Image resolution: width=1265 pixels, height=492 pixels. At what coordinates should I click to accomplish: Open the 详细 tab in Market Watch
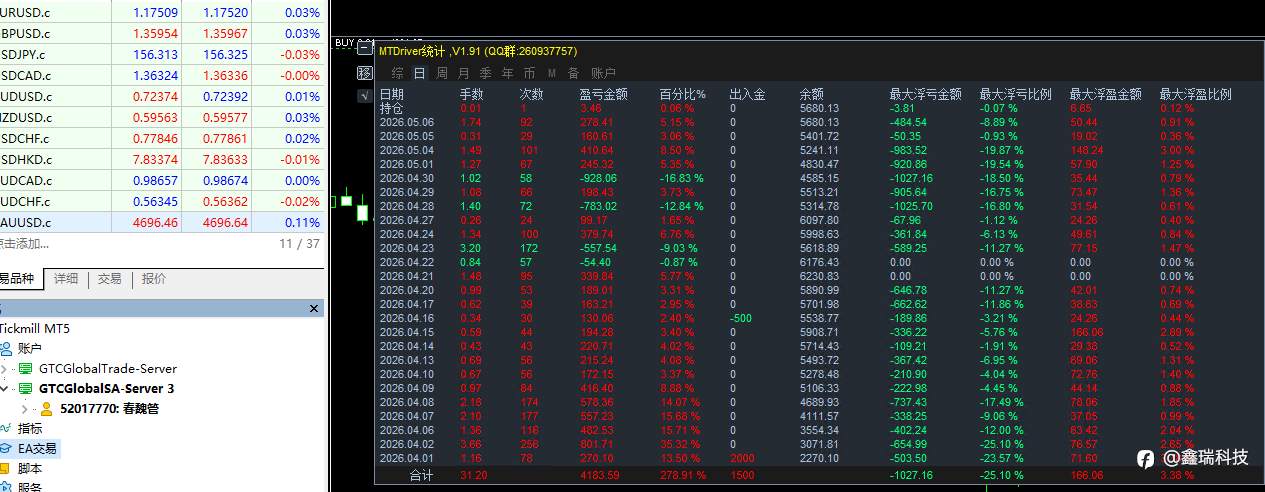[66, 279]
